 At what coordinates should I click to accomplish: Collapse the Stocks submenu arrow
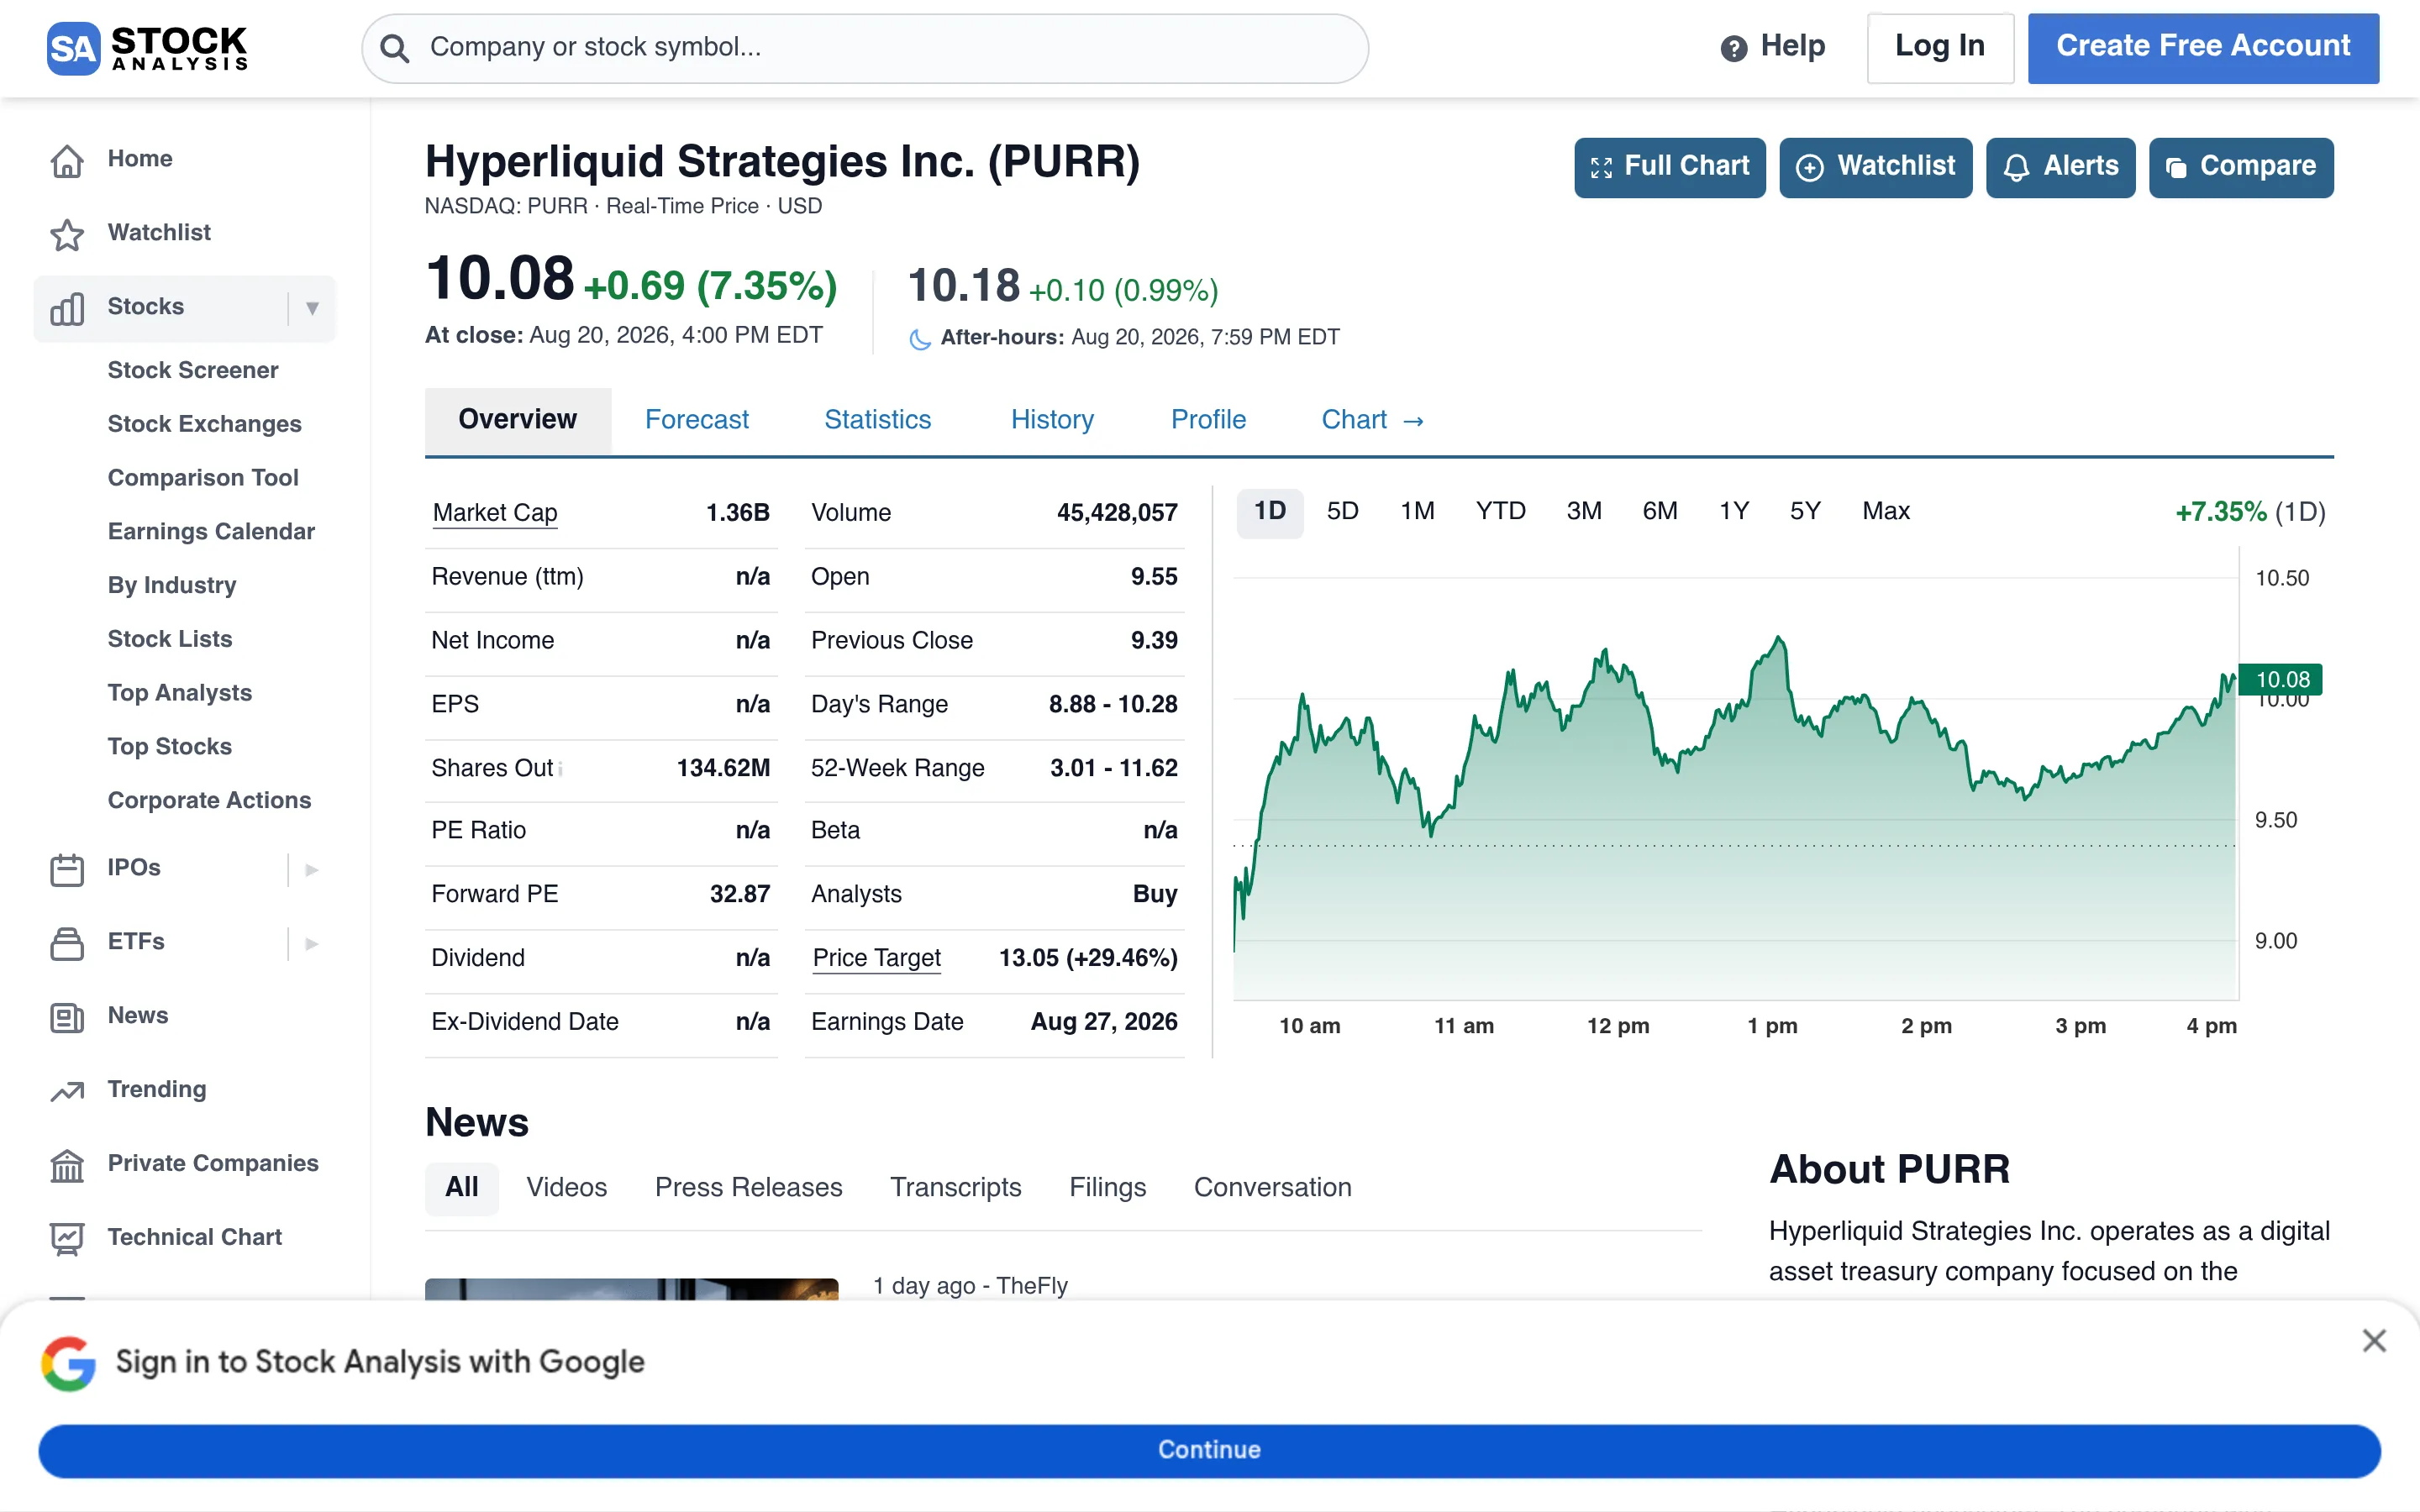tap(312, 308)
